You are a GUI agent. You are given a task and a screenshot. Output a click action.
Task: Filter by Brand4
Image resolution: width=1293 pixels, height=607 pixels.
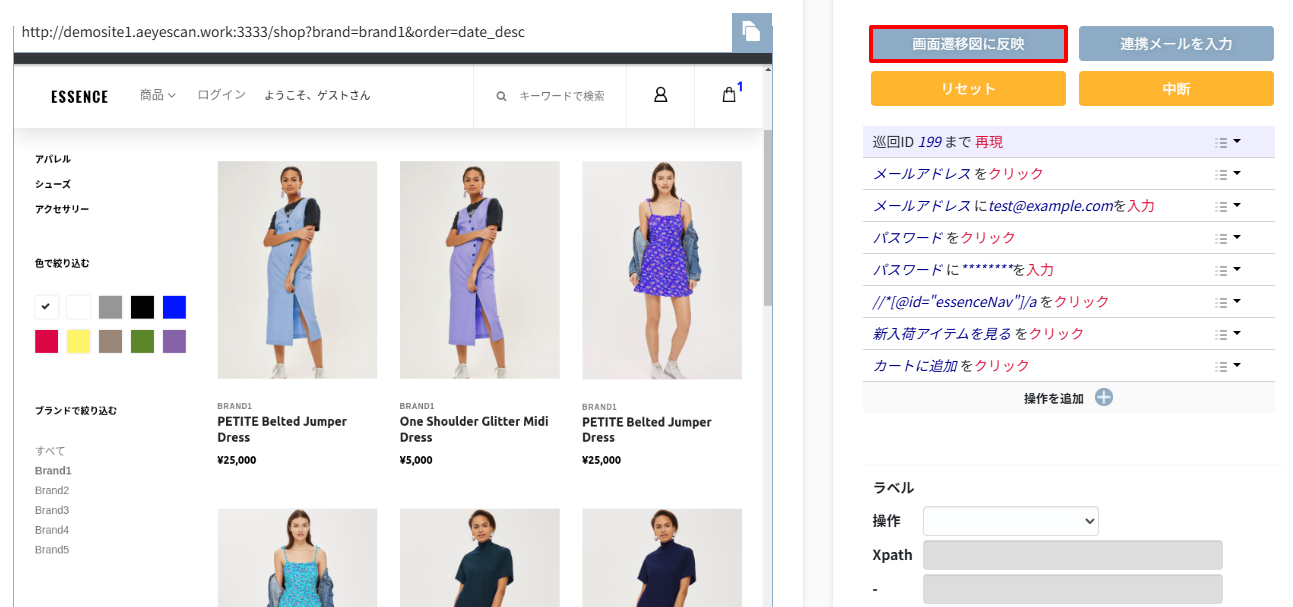coord(52,530)
